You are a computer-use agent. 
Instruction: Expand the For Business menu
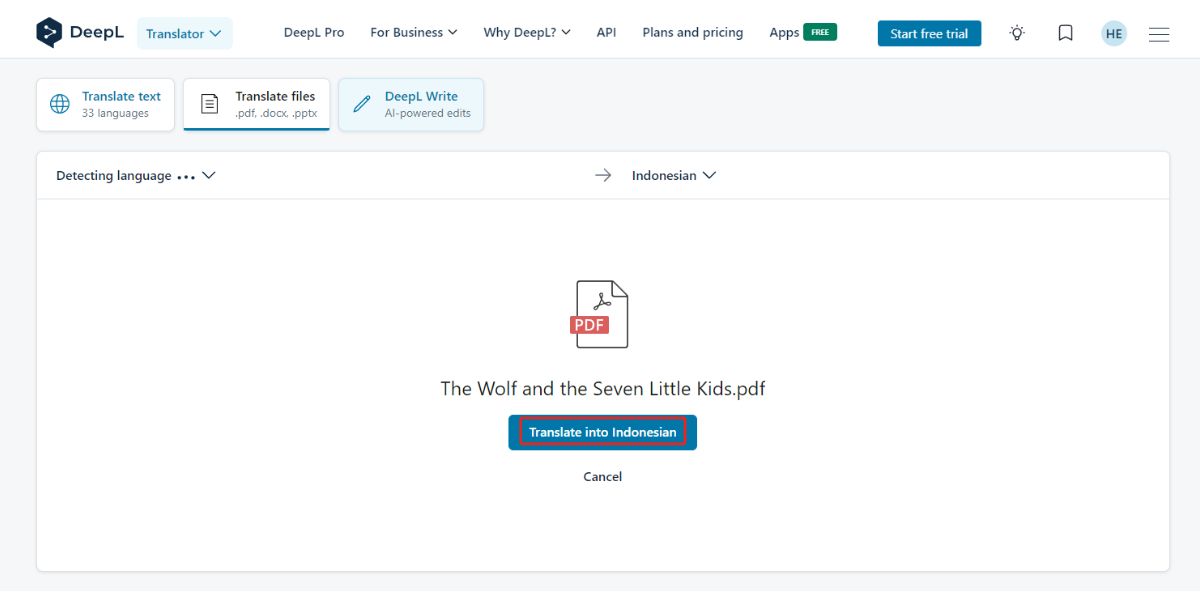[413, 31]
